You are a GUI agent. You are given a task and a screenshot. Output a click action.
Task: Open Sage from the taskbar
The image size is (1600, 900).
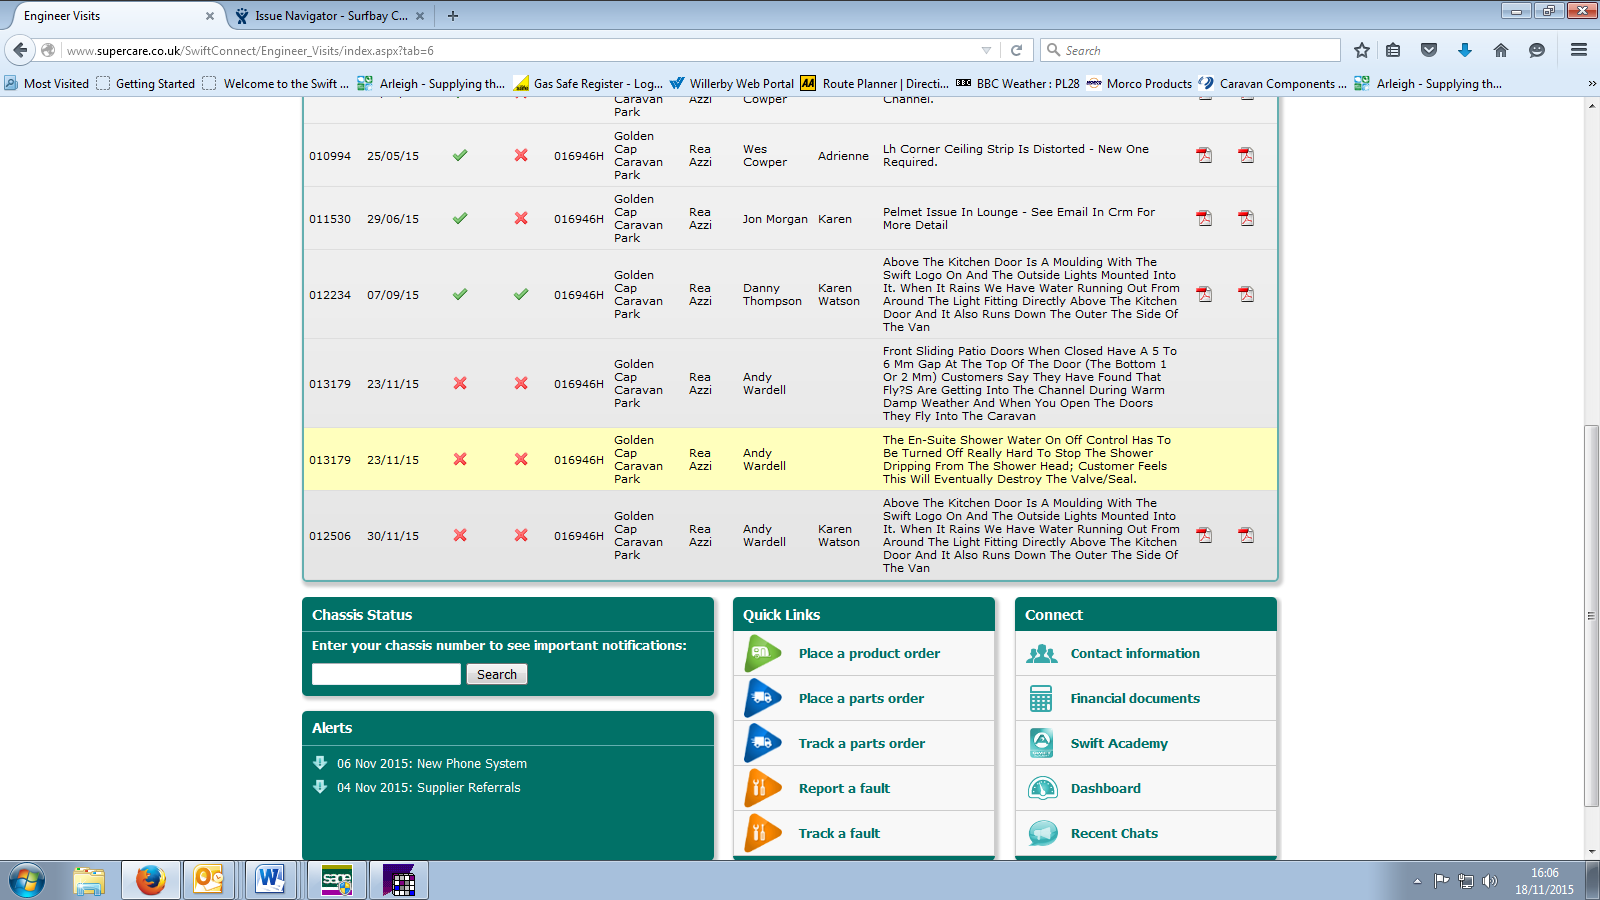click(x=337, y=881)
